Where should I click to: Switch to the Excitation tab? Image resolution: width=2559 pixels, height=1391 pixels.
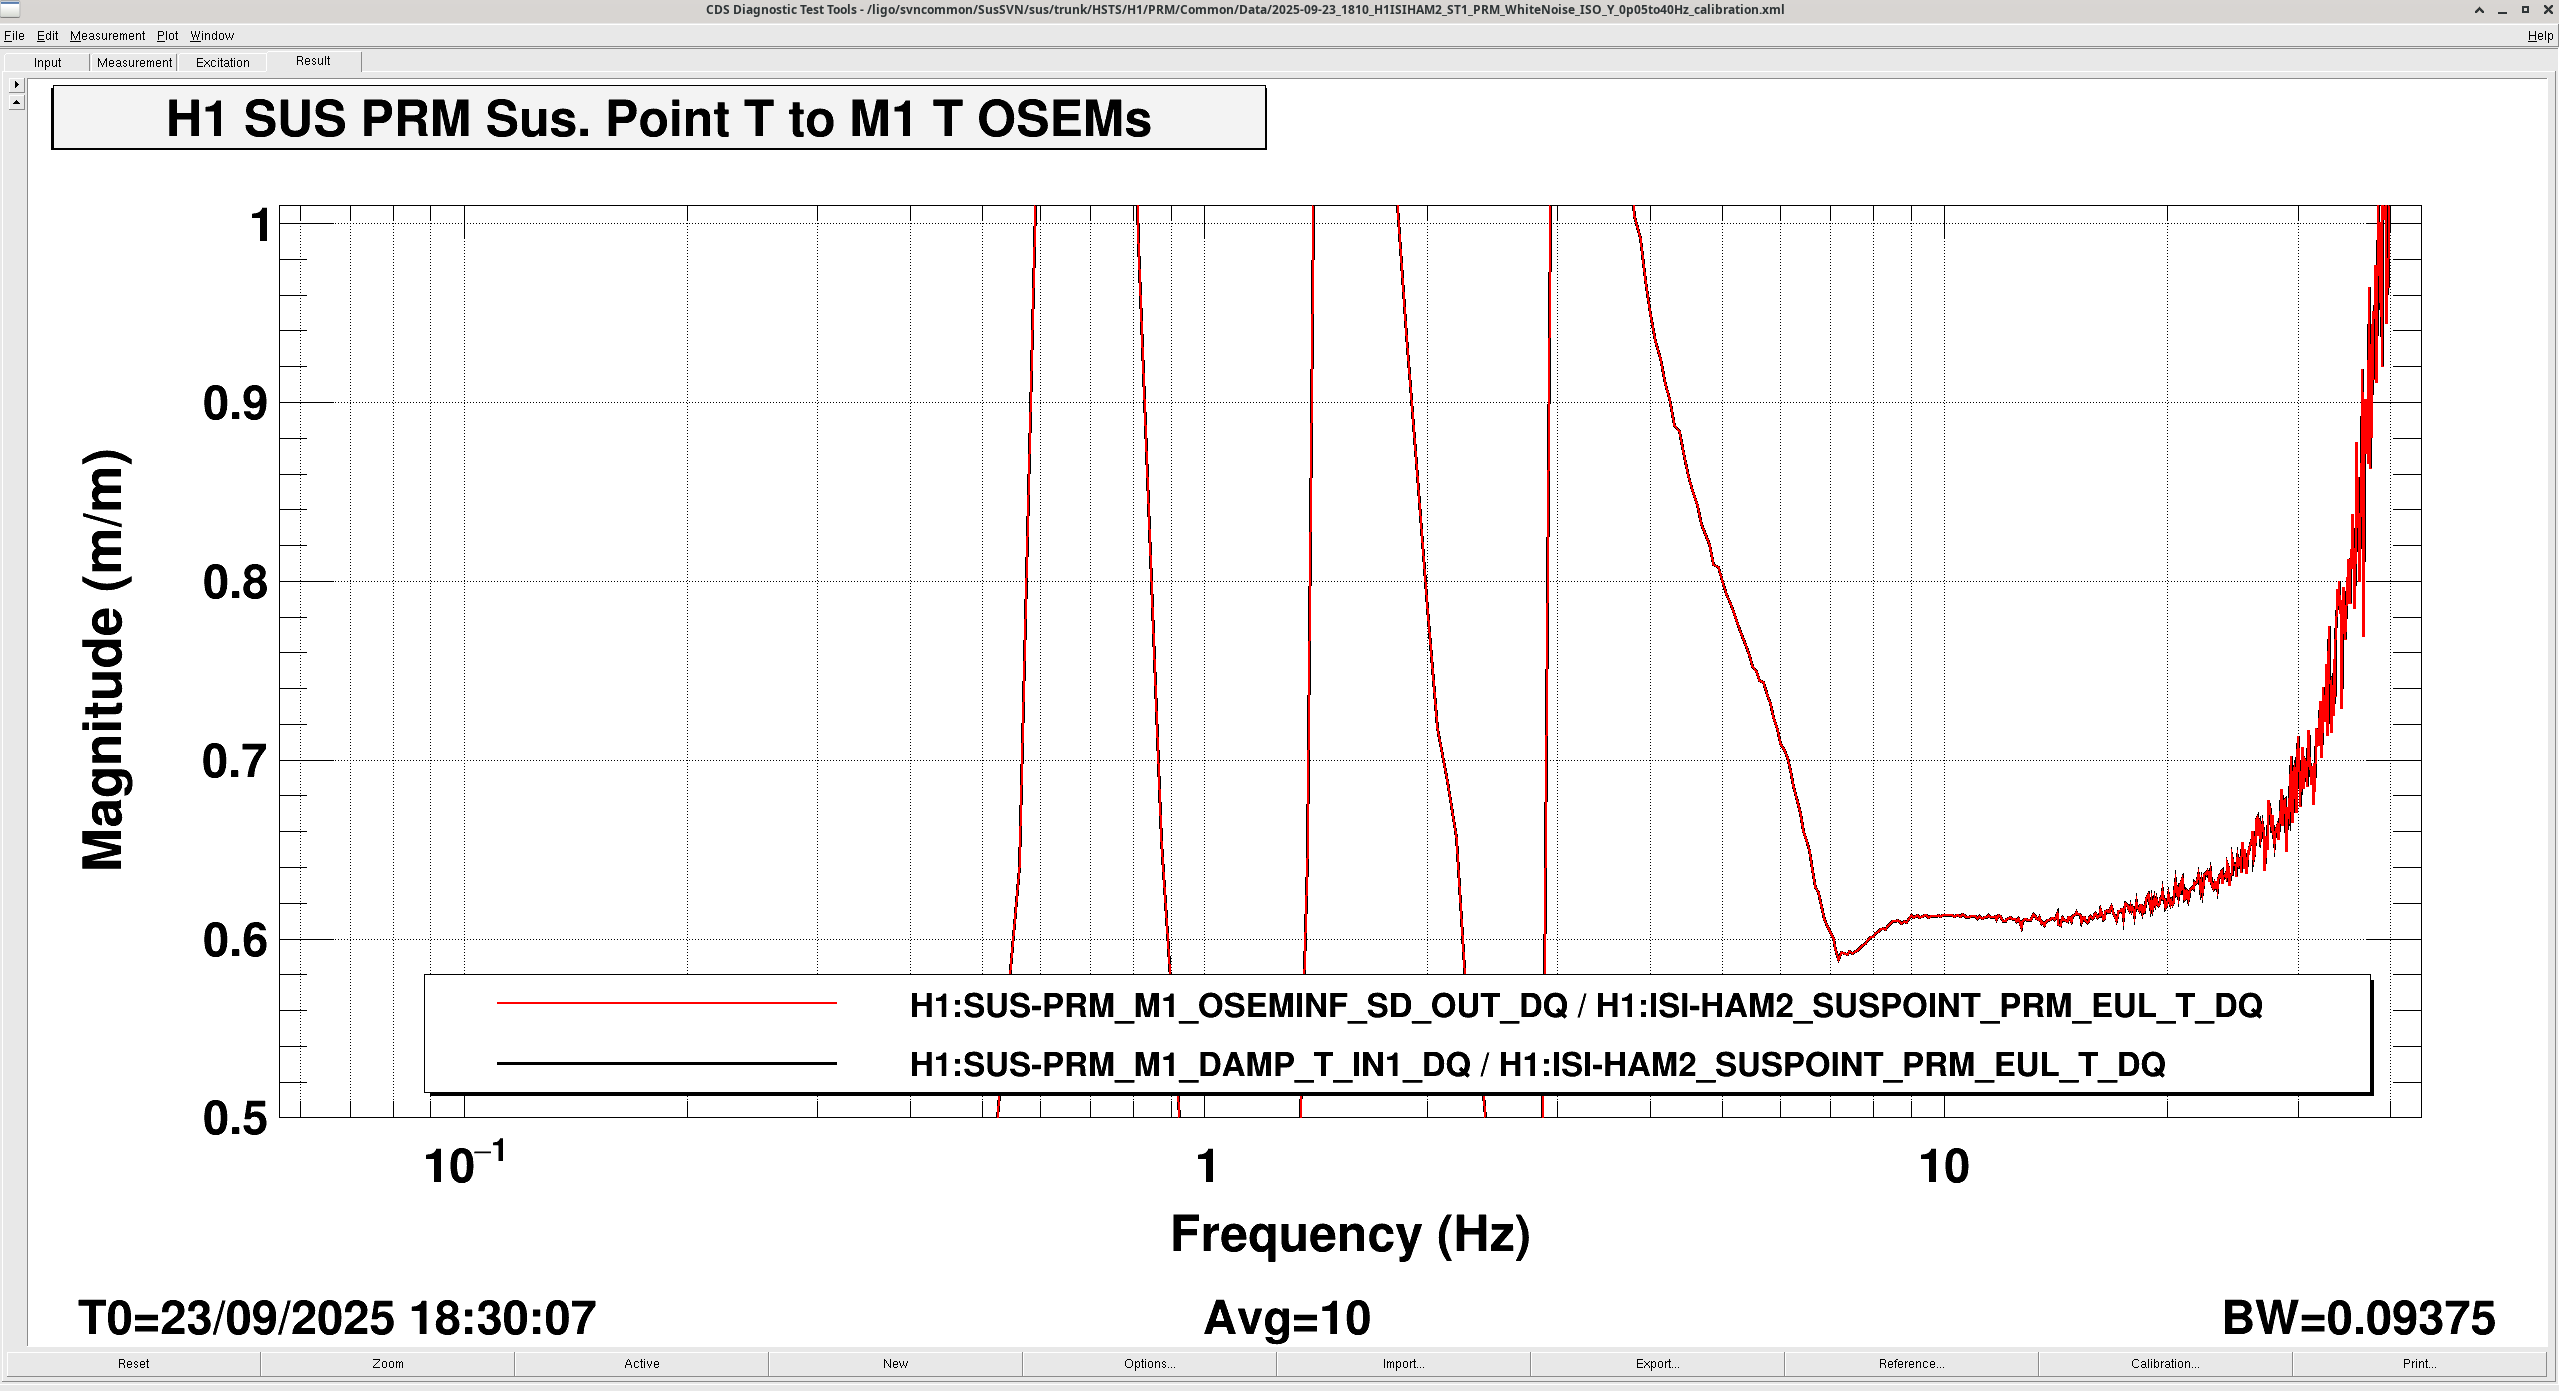coord(222,62)
